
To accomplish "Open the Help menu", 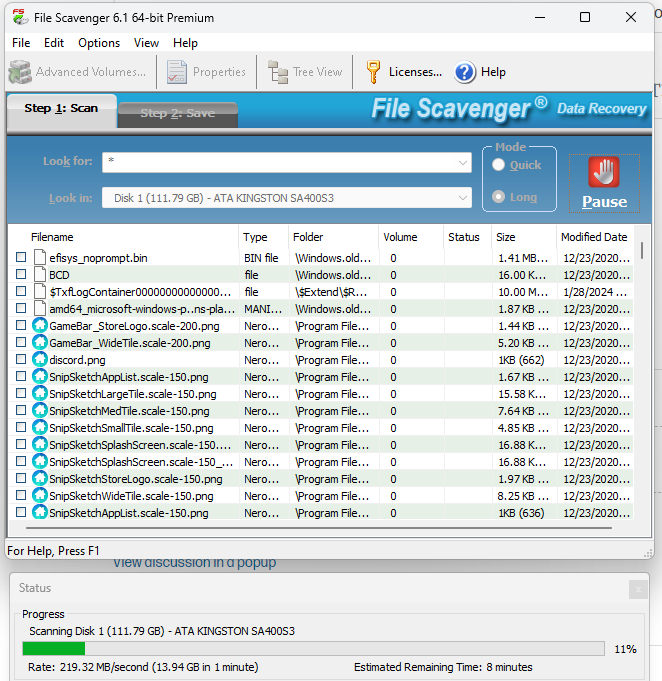I will 185,43.
